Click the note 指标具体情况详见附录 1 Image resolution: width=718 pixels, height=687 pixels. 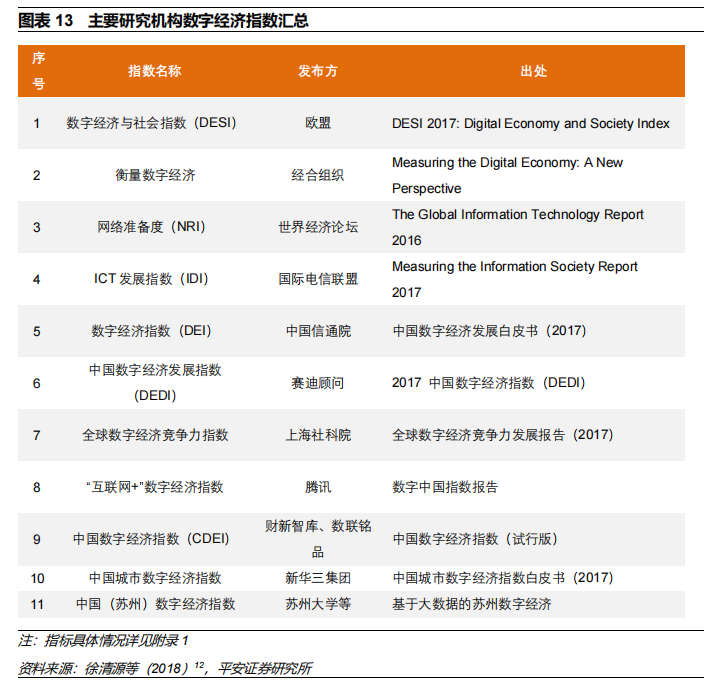coord(116,640)
